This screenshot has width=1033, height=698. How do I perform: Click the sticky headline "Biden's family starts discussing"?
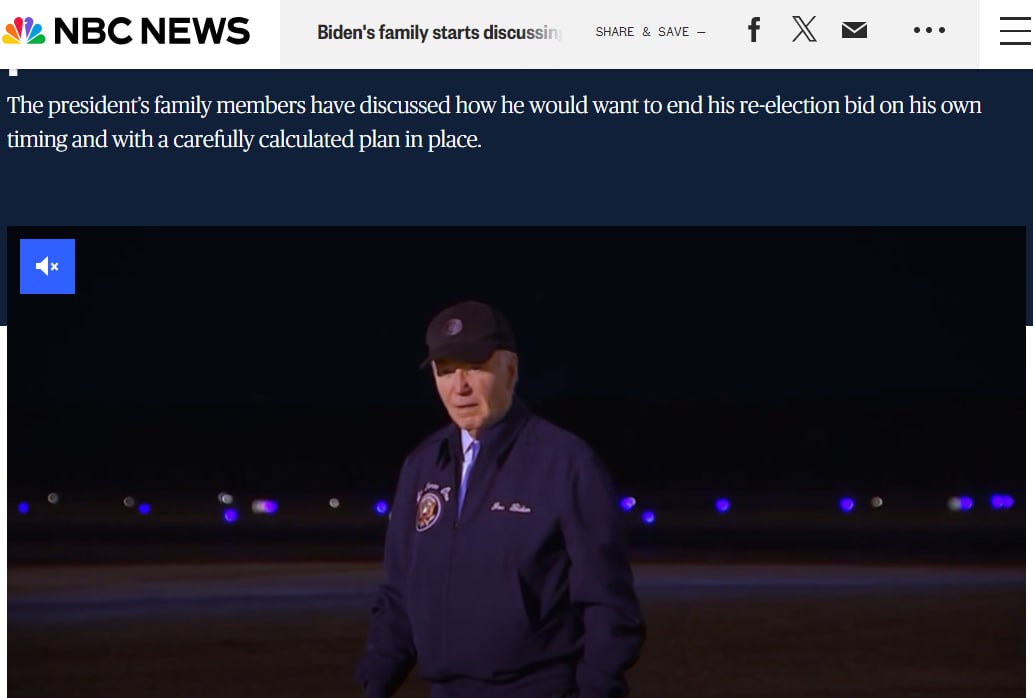coord(439,32)
